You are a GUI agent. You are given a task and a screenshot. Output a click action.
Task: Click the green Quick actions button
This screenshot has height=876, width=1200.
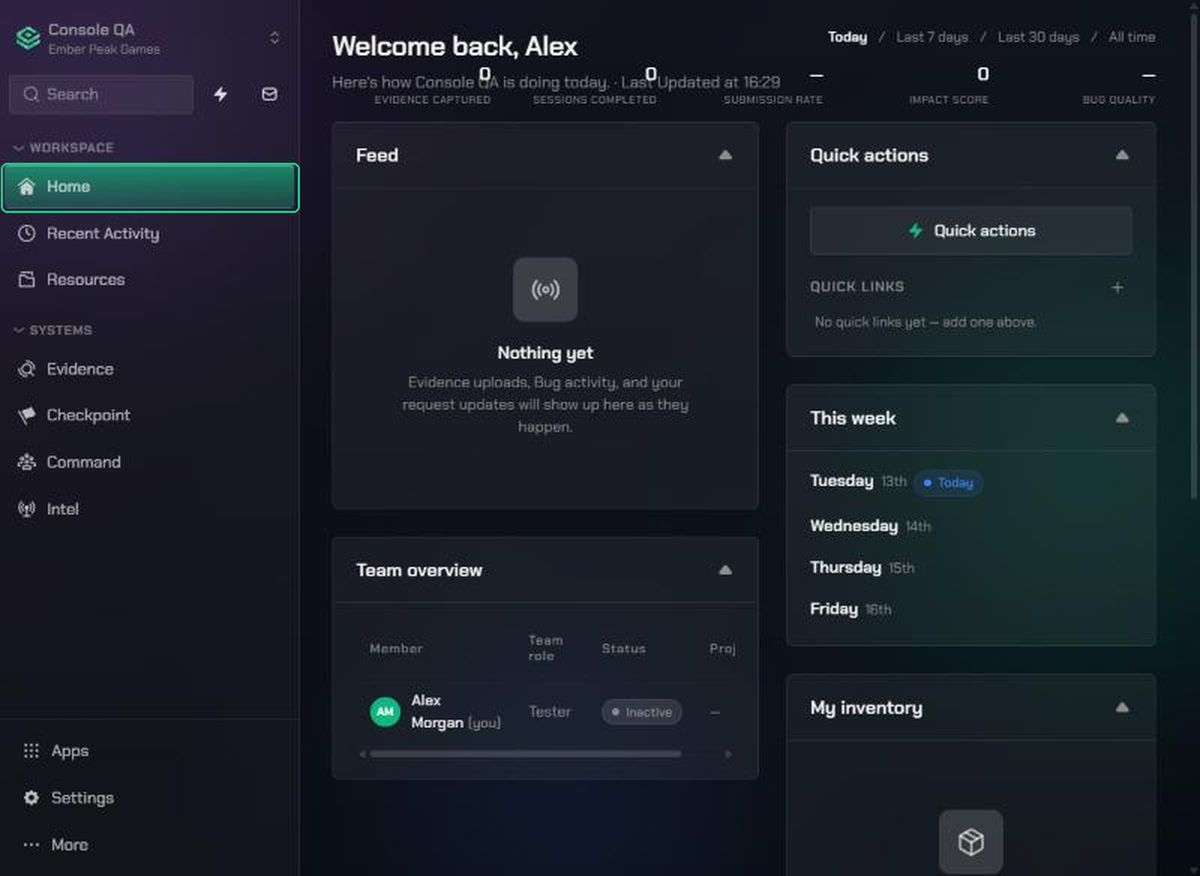coord(971,231)
